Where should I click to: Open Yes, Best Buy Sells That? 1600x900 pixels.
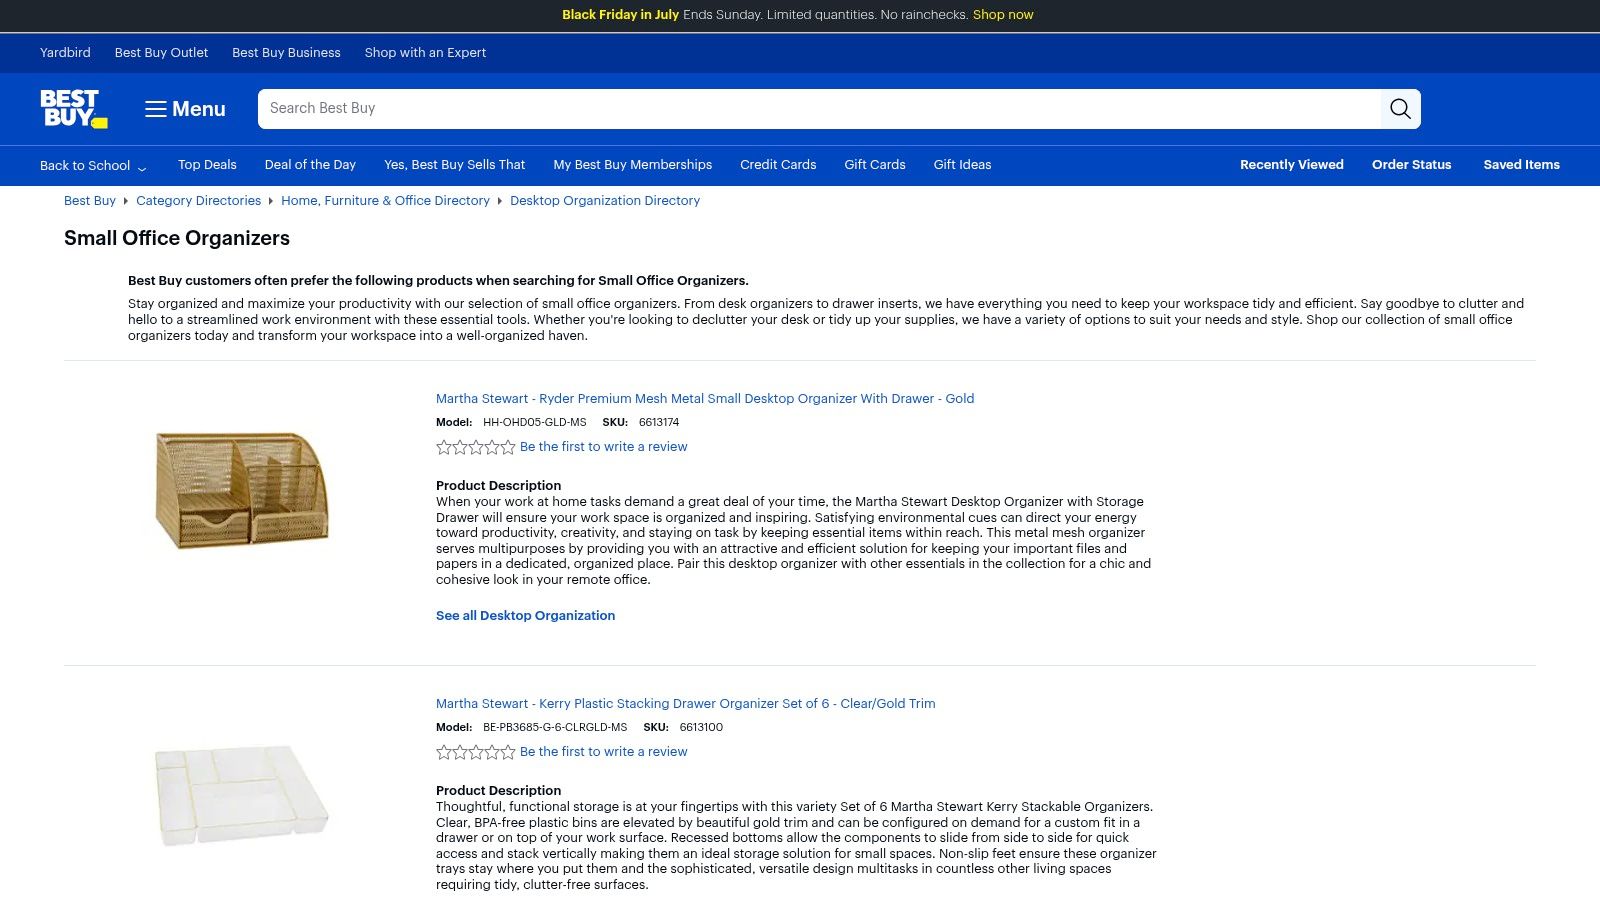click(454, 165)
